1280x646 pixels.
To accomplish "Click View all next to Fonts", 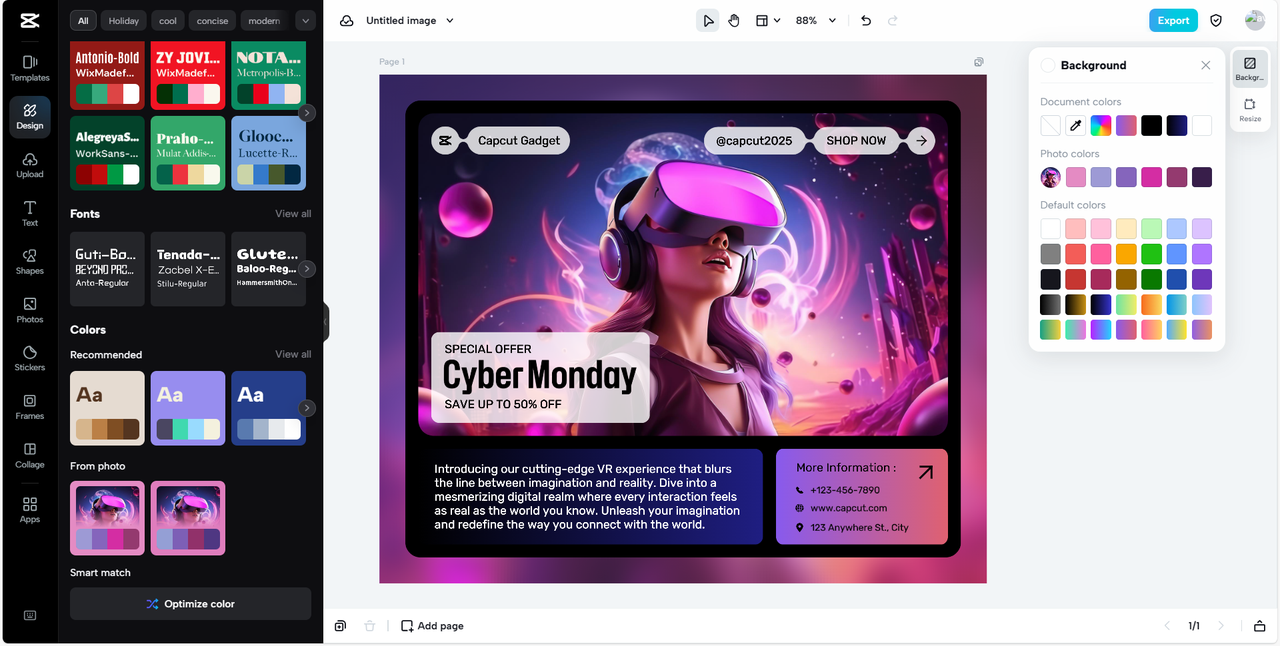I will point(293,213).
